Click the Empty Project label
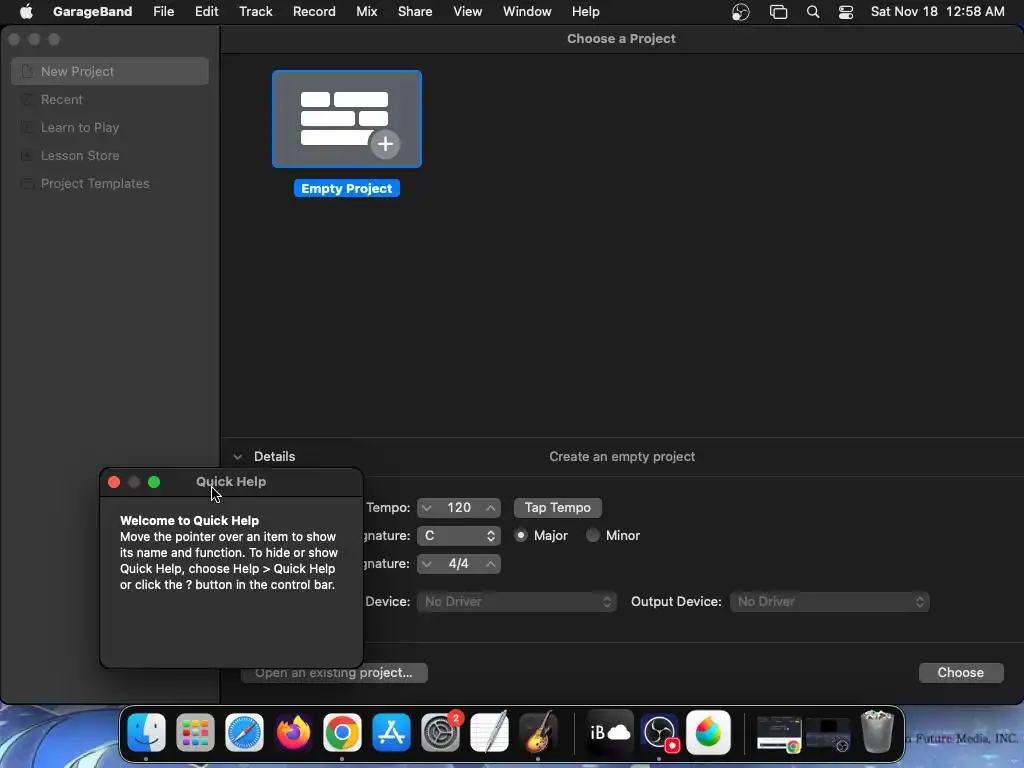The image size is (1024, 768). pos(347,189)
